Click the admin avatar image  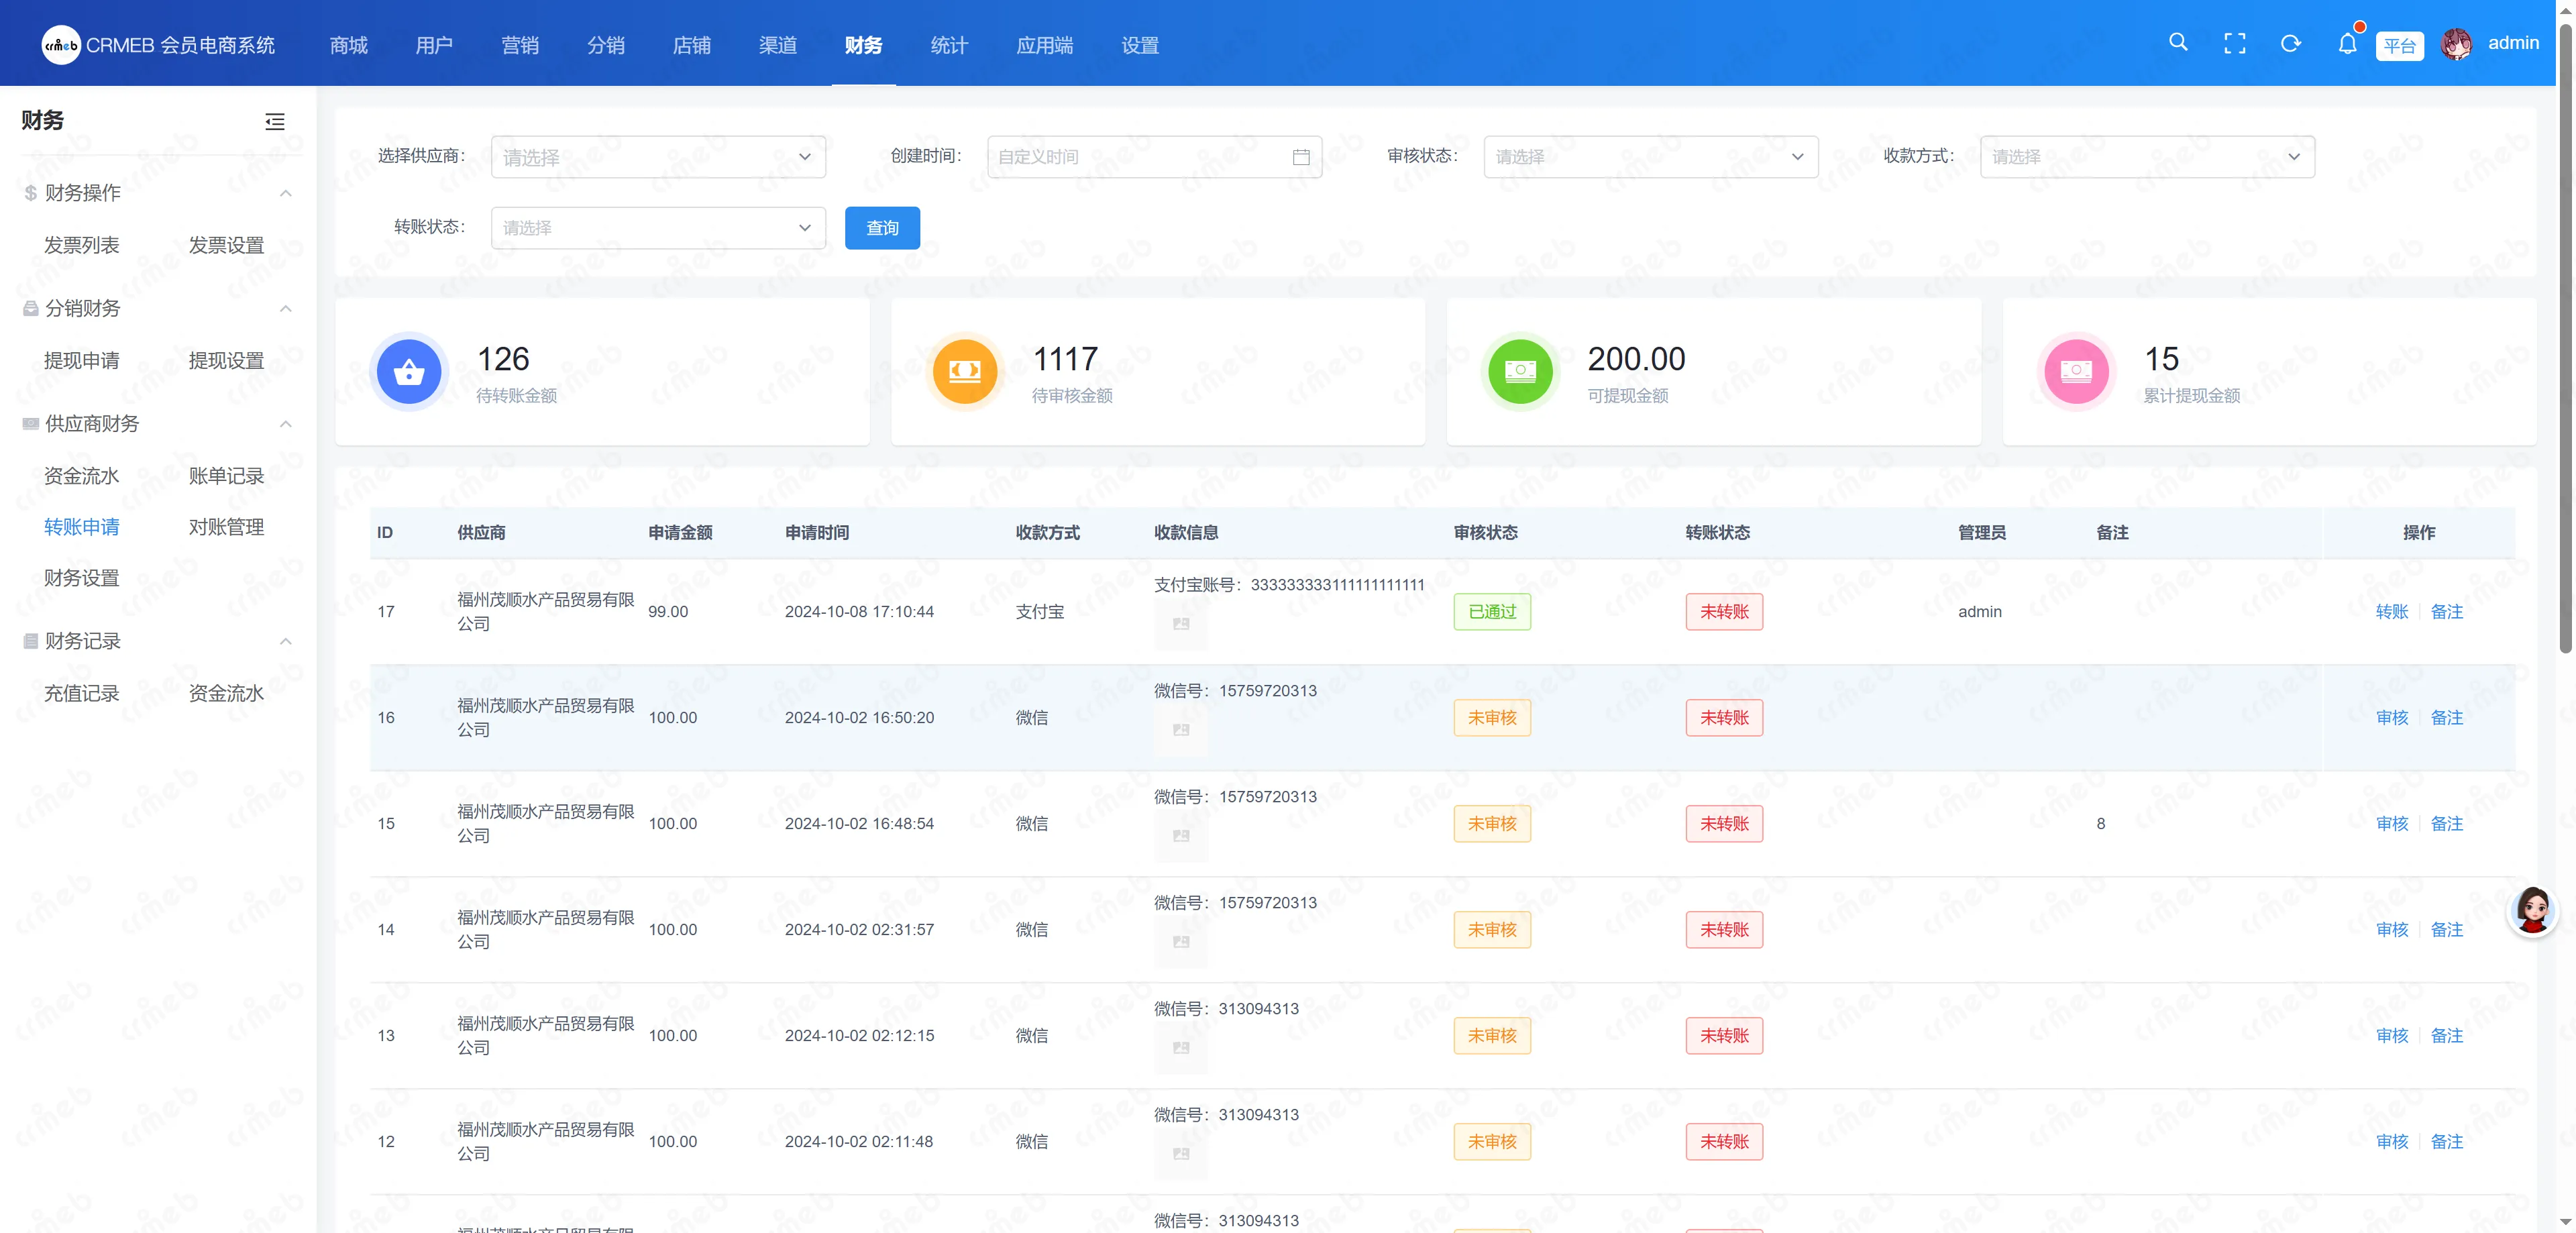2456,44
